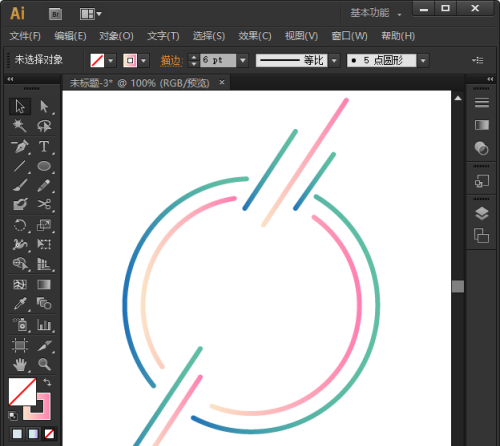Close the 未标题-3 document tab
The height and width of the screenshot is (446, 500).
222,82
